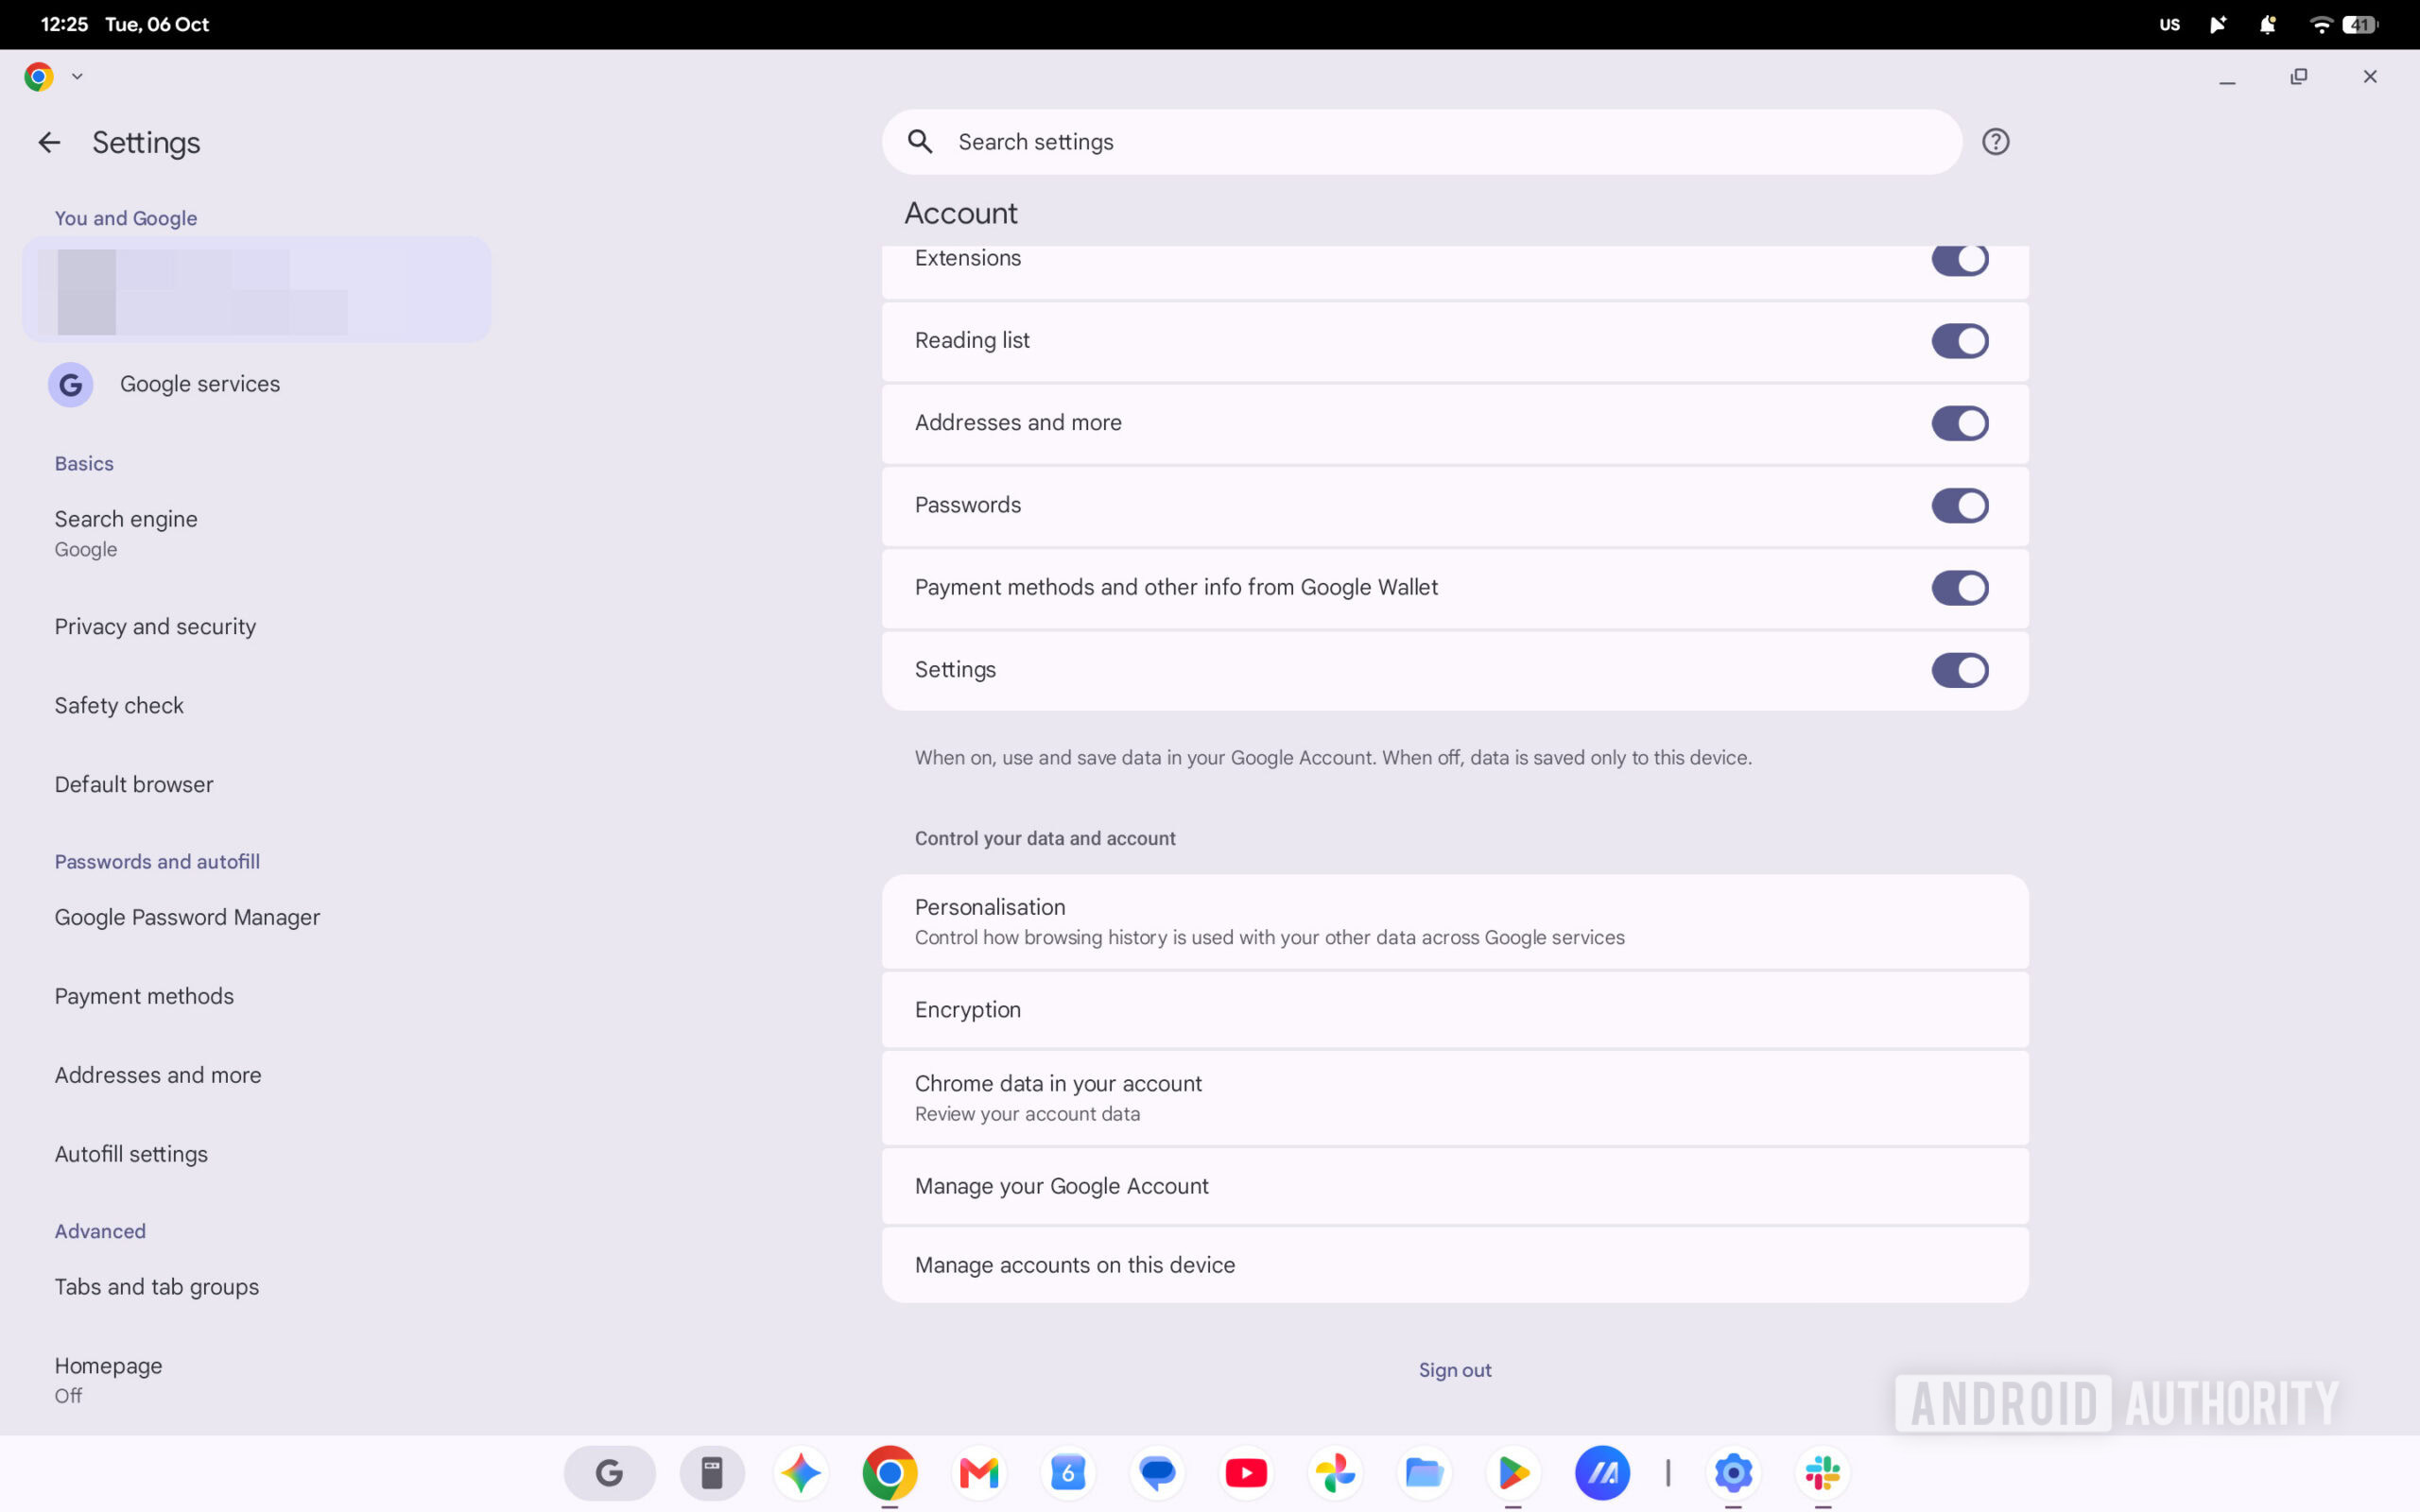Click the Google services label
Viewport: 2420px width, 1512px height.
[200, 384]
